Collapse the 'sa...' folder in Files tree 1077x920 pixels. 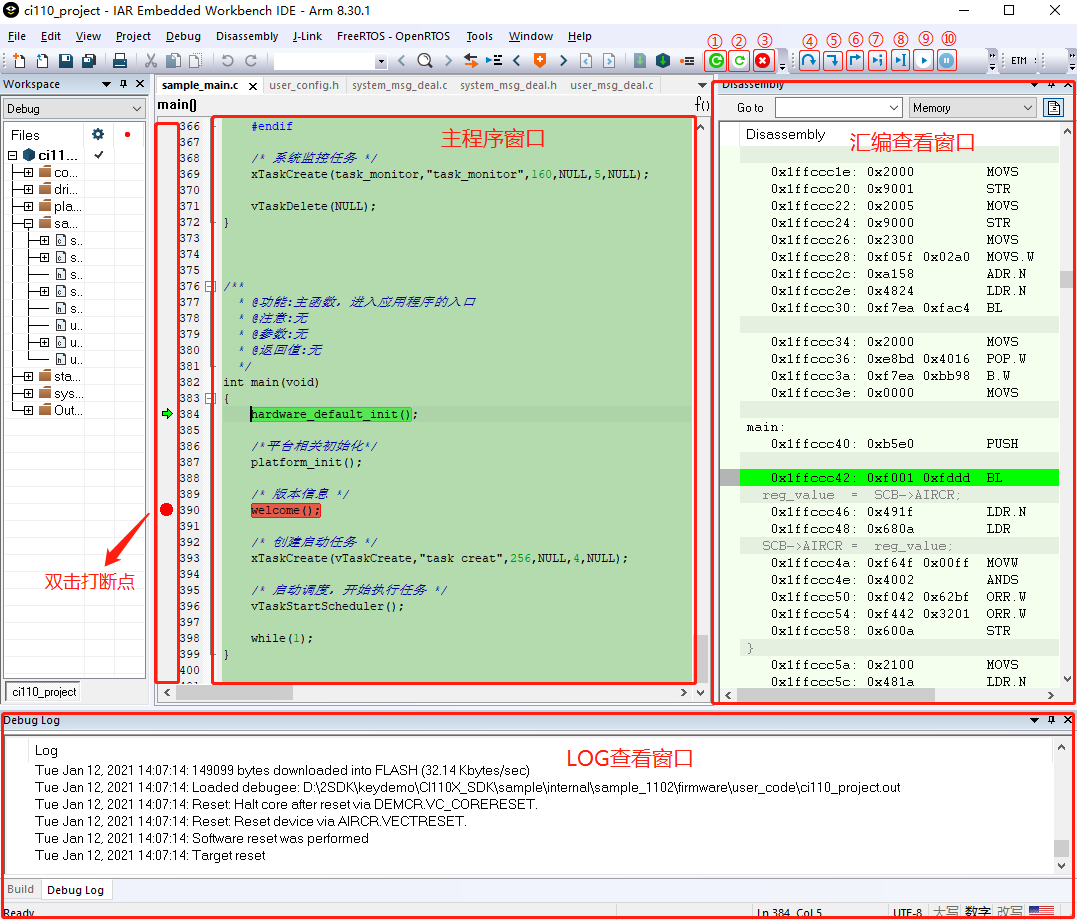coord(28,223)
